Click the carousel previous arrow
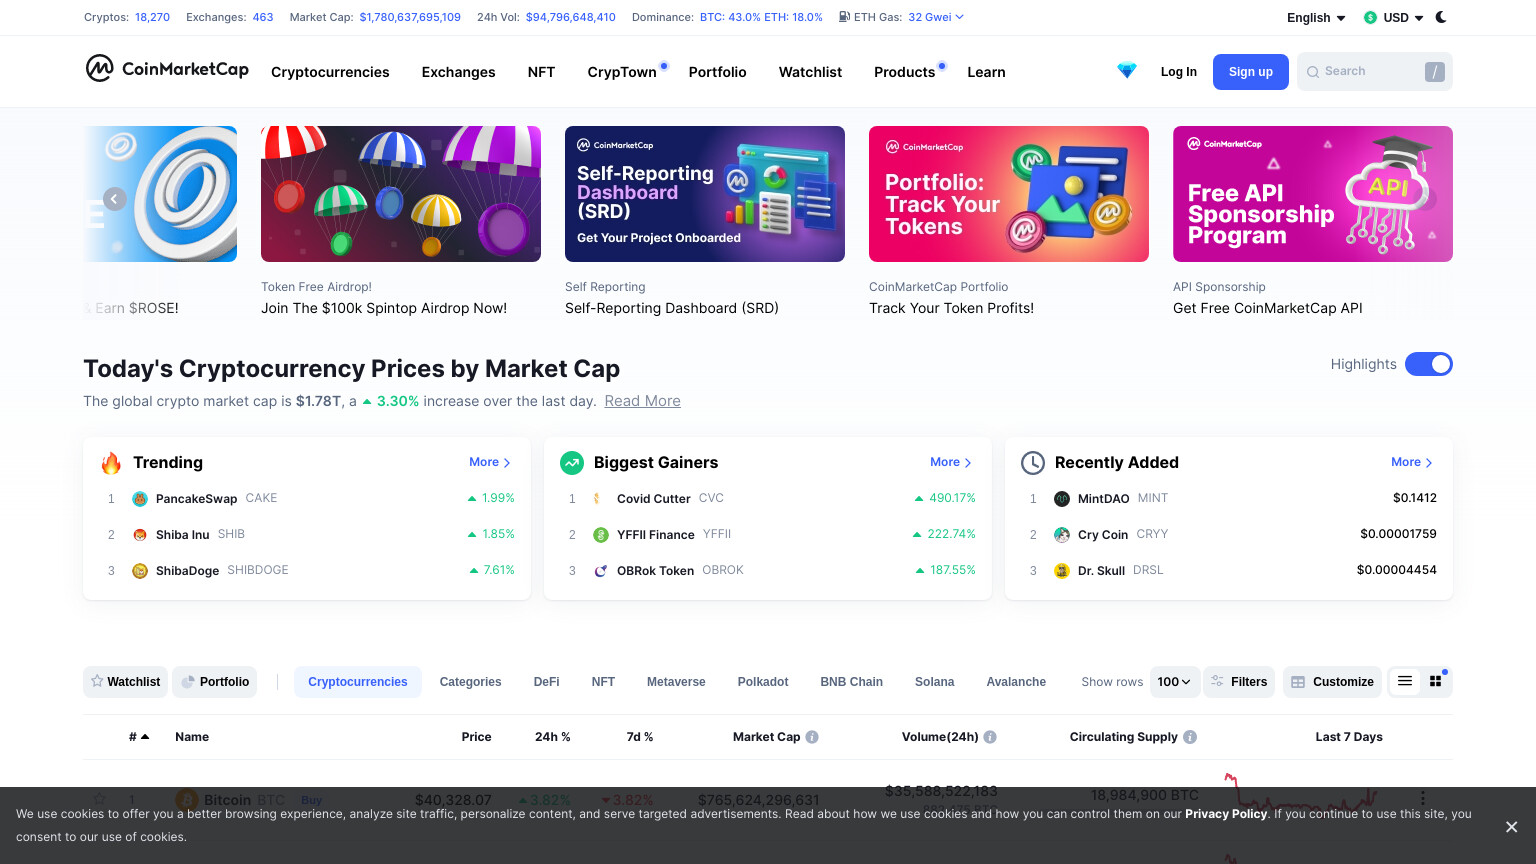This screenshot has width=1536, height=864. click(115, 199)
